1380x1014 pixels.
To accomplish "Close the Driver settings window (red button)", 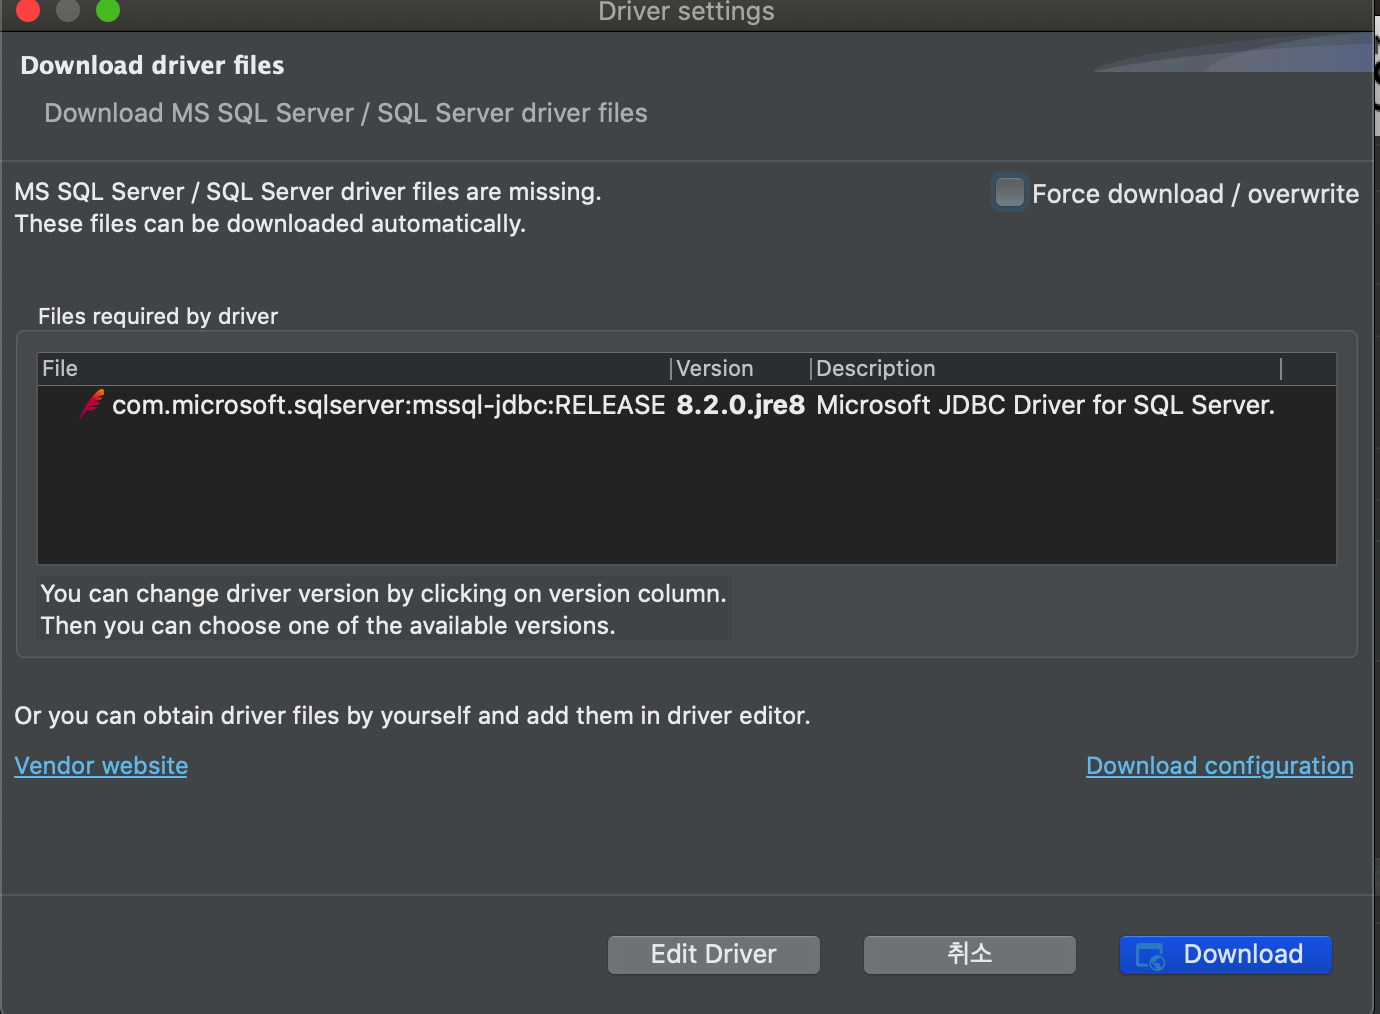I will (x=28, y=10).
